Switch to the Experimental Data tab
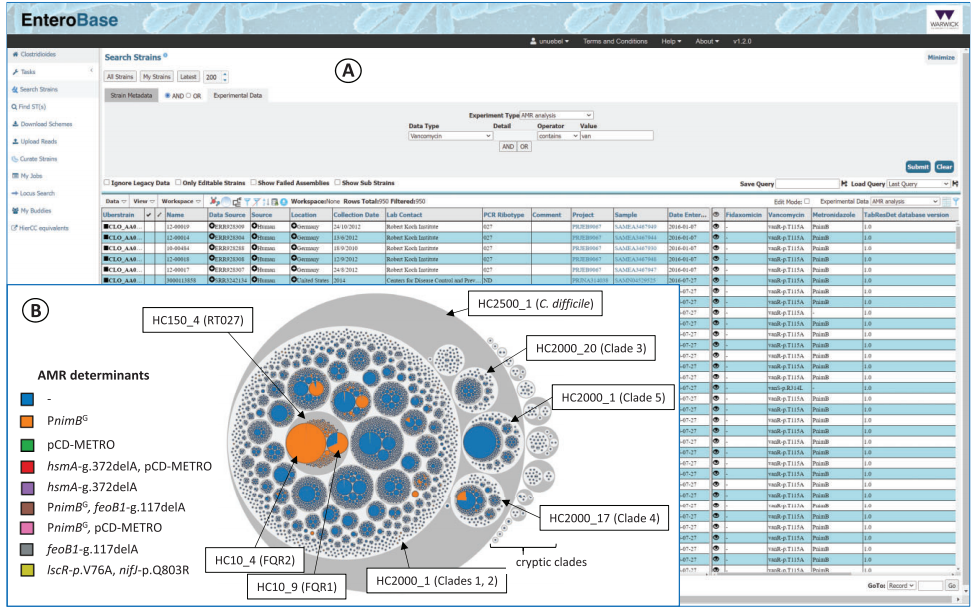975x611 pixels. click(238, 96)
